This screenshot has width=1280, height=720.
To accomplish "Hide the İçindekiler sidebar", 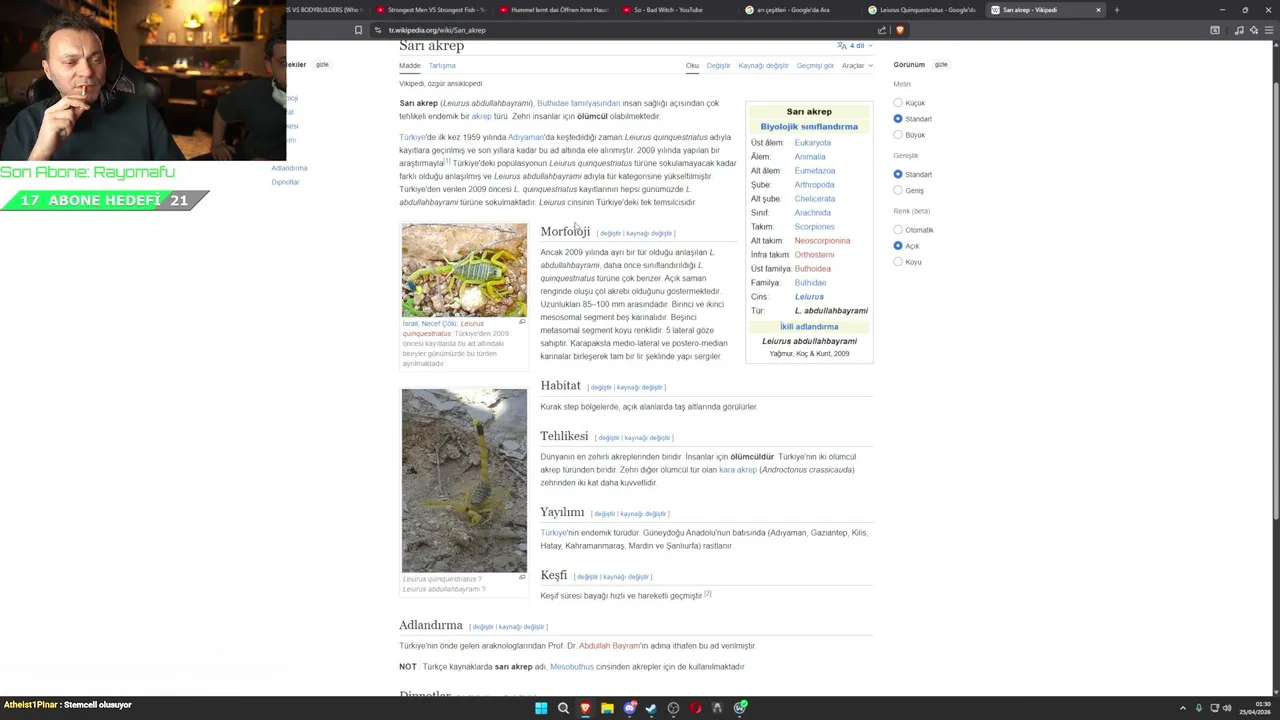I will [322, 65].
